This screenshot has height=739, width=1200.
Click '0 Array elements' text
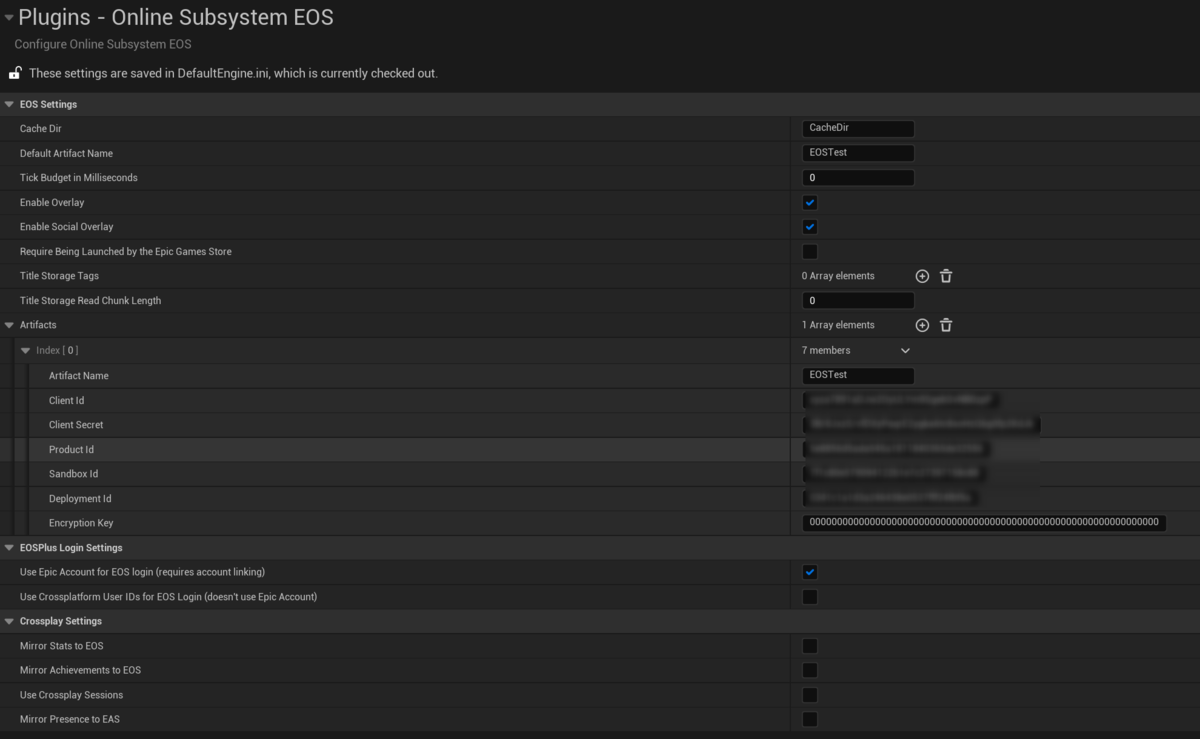click(x=838, y=276)
